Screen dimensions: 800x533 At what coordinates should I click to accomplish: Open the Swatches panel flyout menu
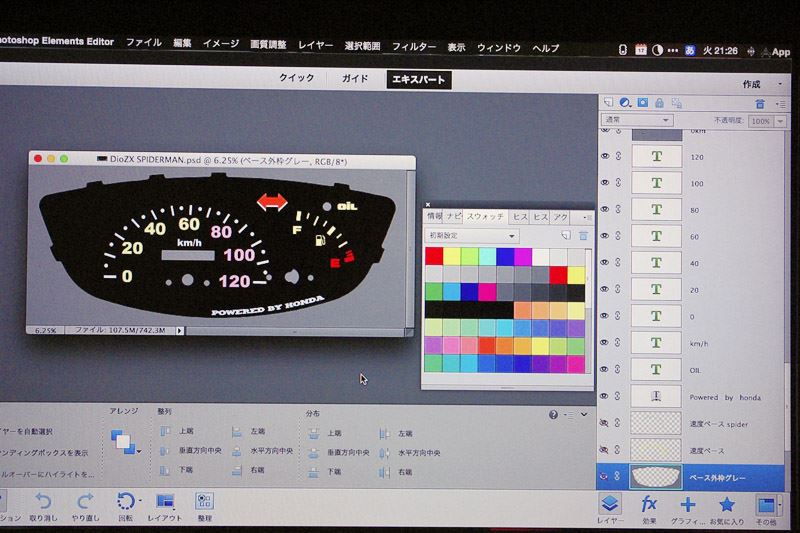(x=587, y=218)
